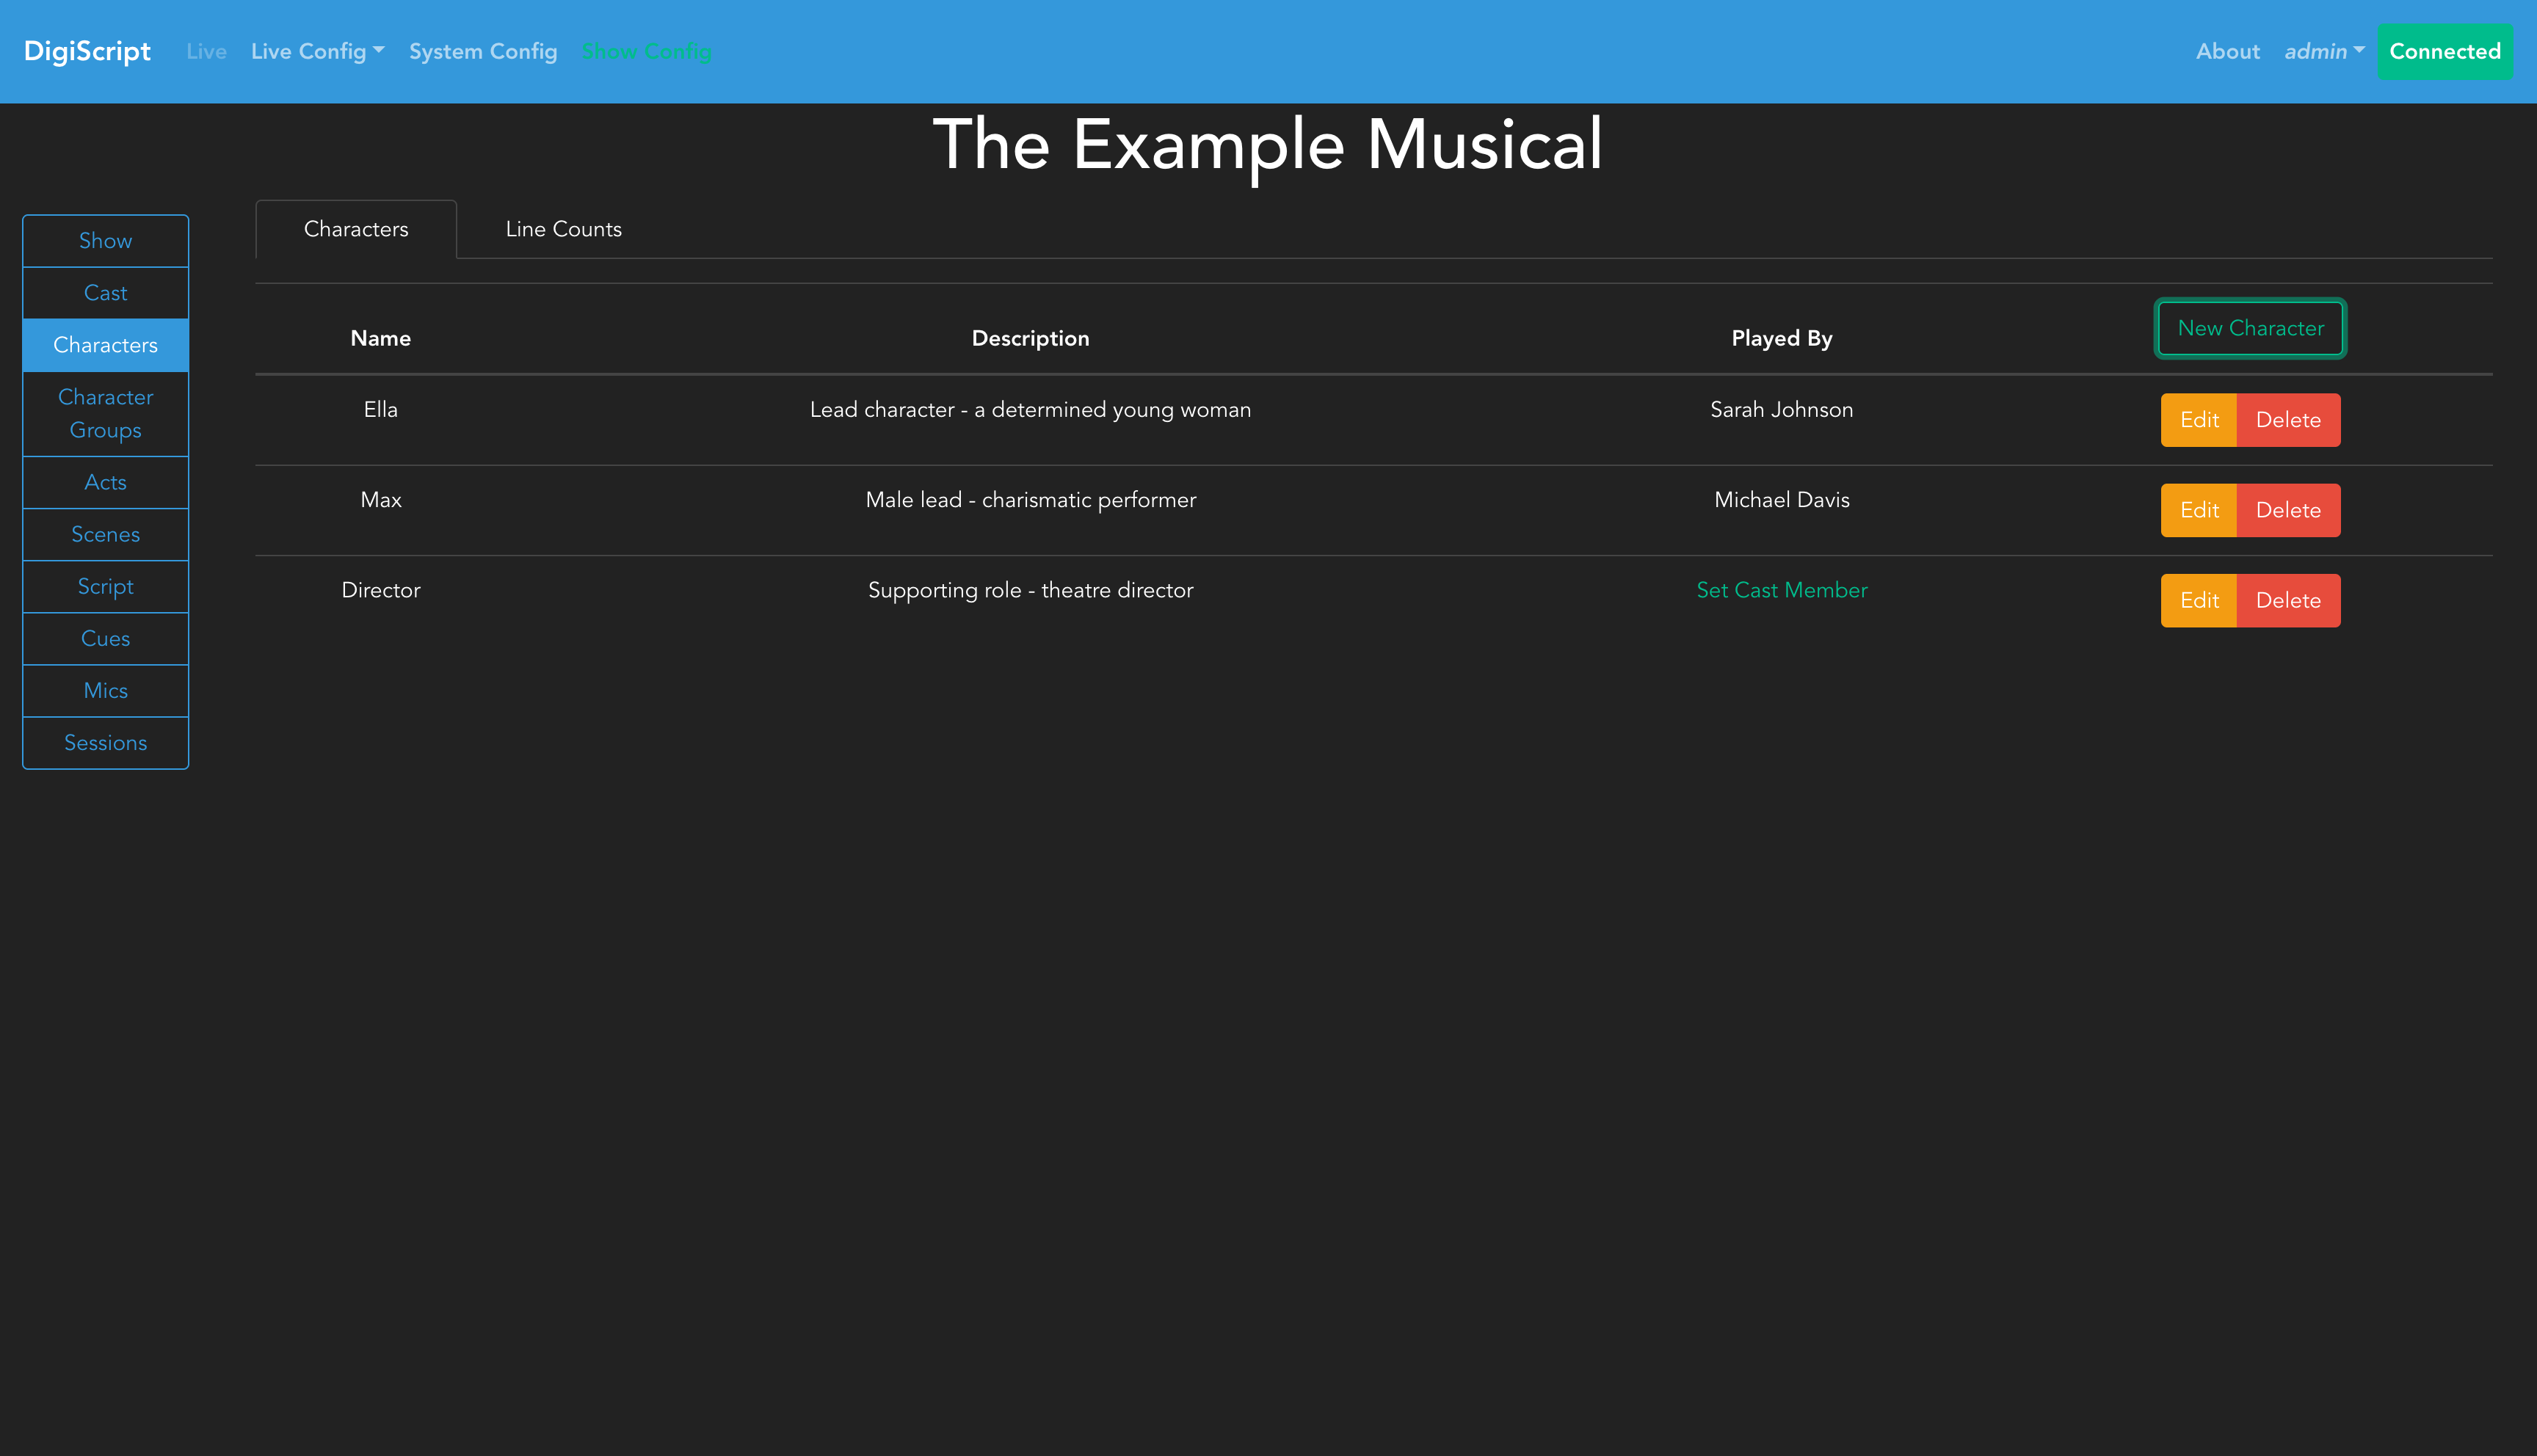
Task: Open the Cast sidebar section
Action: (x=105, y=293)
